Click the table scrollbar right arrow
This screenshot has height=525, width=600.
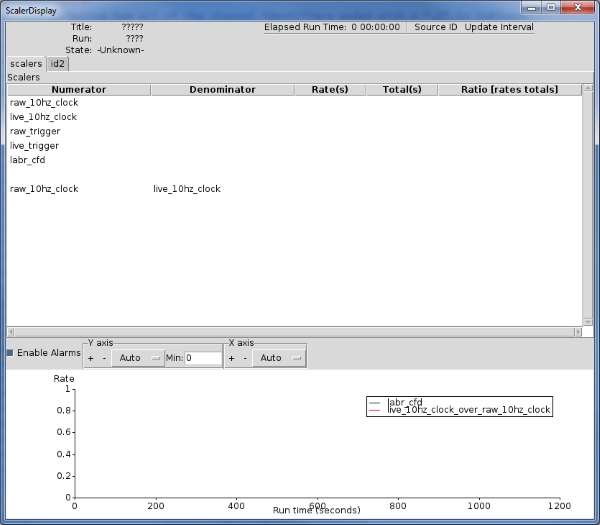coord(577,331)
